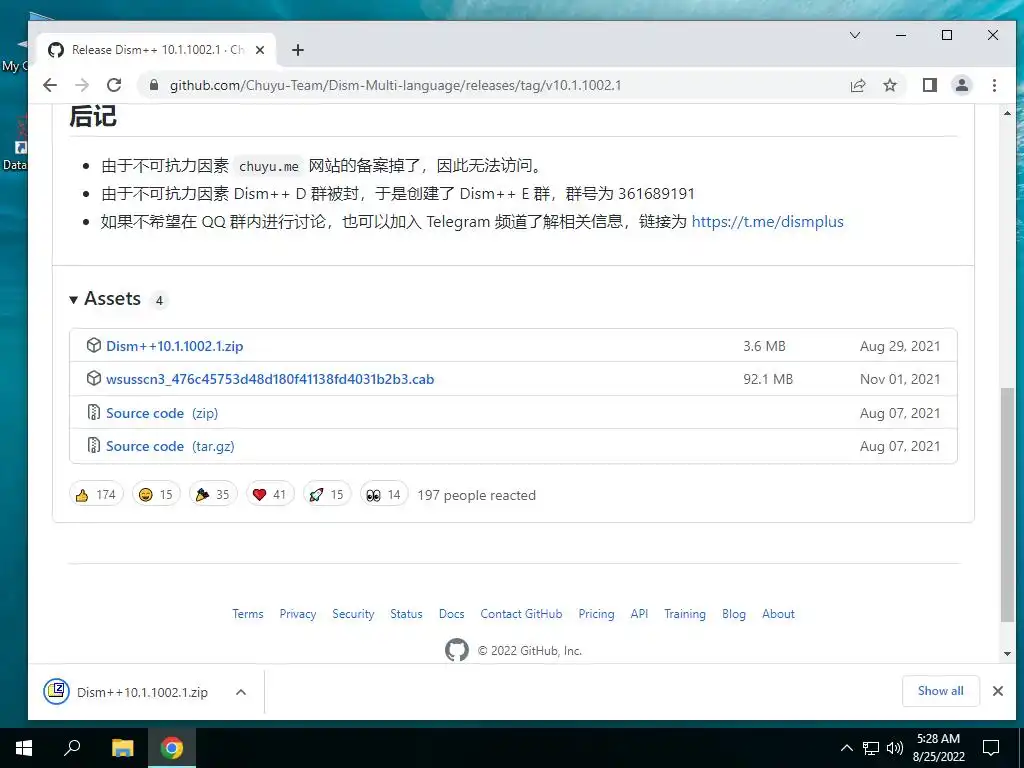Open Contact GitHub footer link
Viewport: 1024px width, 768px height.
521,614
